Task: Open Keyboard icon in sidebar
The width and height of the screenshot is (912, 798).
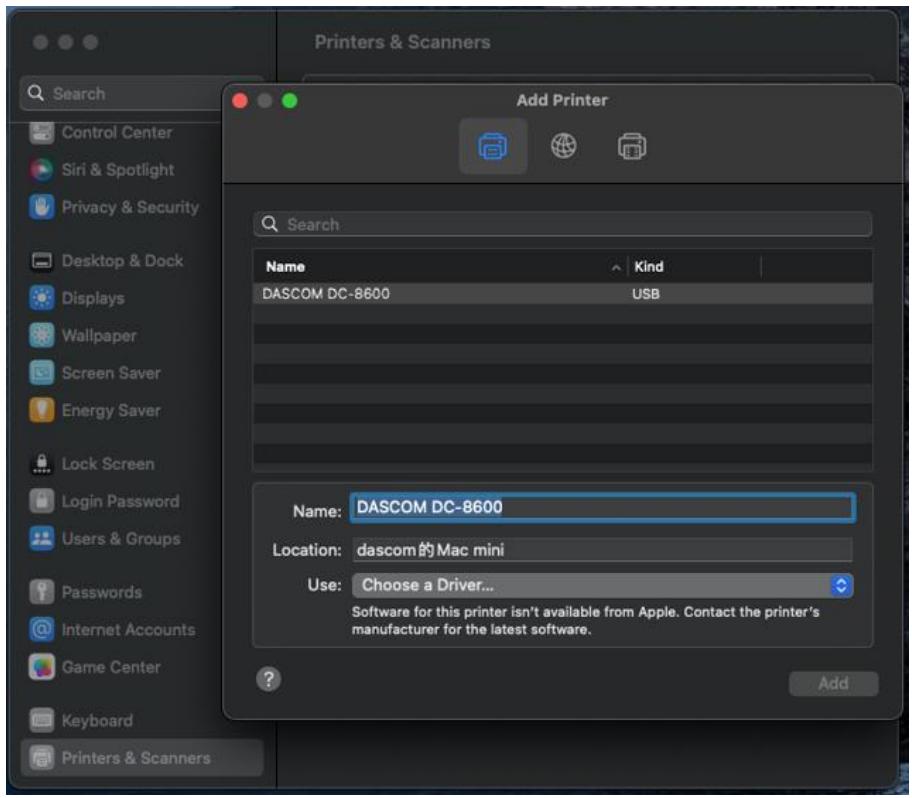Action: 41,721
